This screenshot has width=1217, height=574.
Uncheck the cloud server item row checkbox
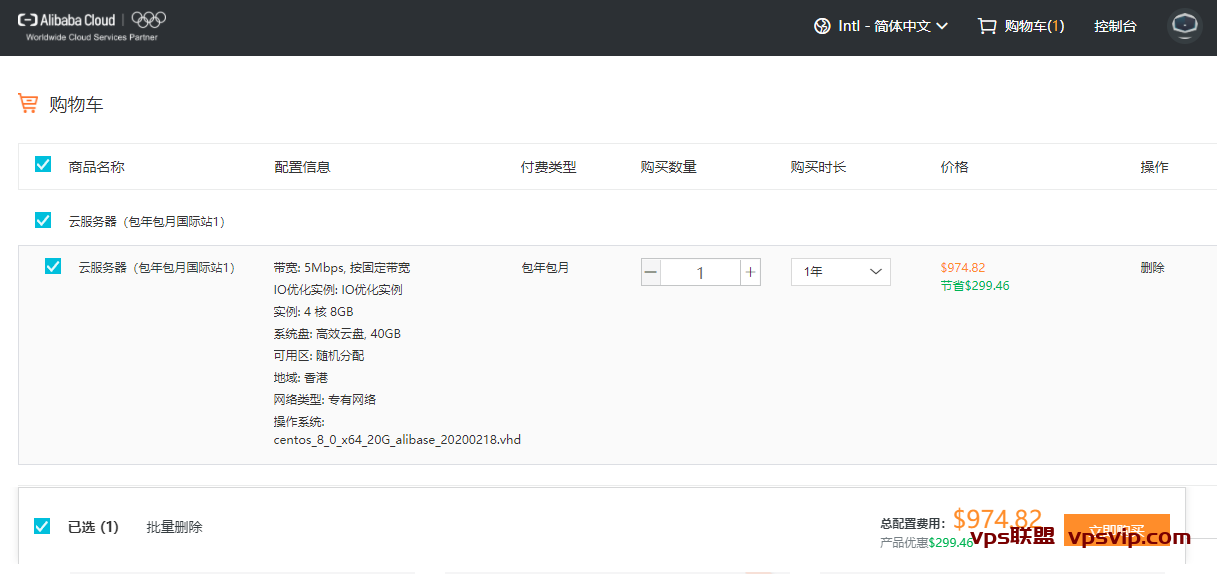53,266
